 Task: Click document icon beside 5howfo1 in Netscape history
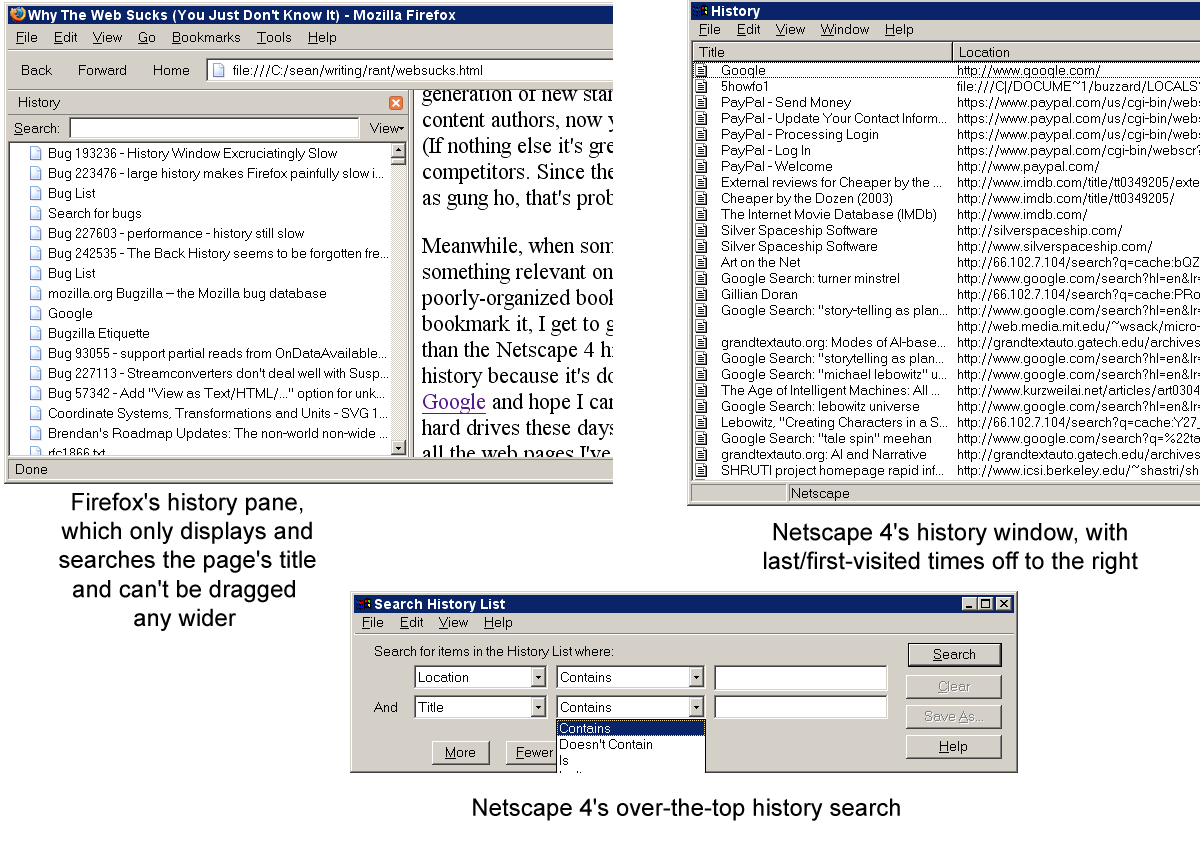click(701, 86)
